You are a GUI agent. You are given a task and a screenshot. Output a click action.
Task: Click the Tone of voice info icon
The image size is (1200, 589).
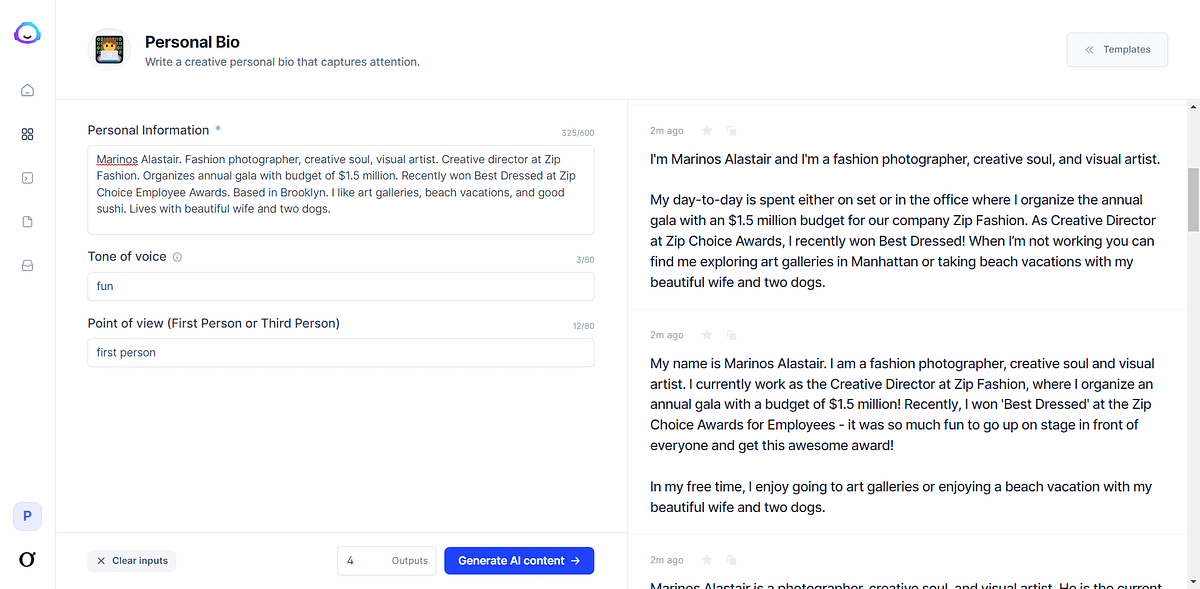(177, 257)
